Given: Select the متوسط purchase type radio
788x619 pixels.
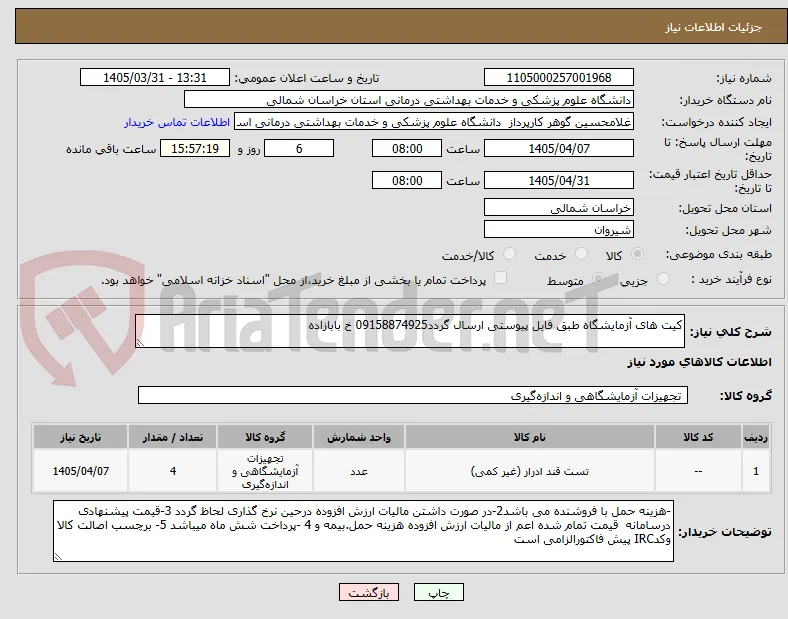Looking at the screenshot, I should (598, 278).
